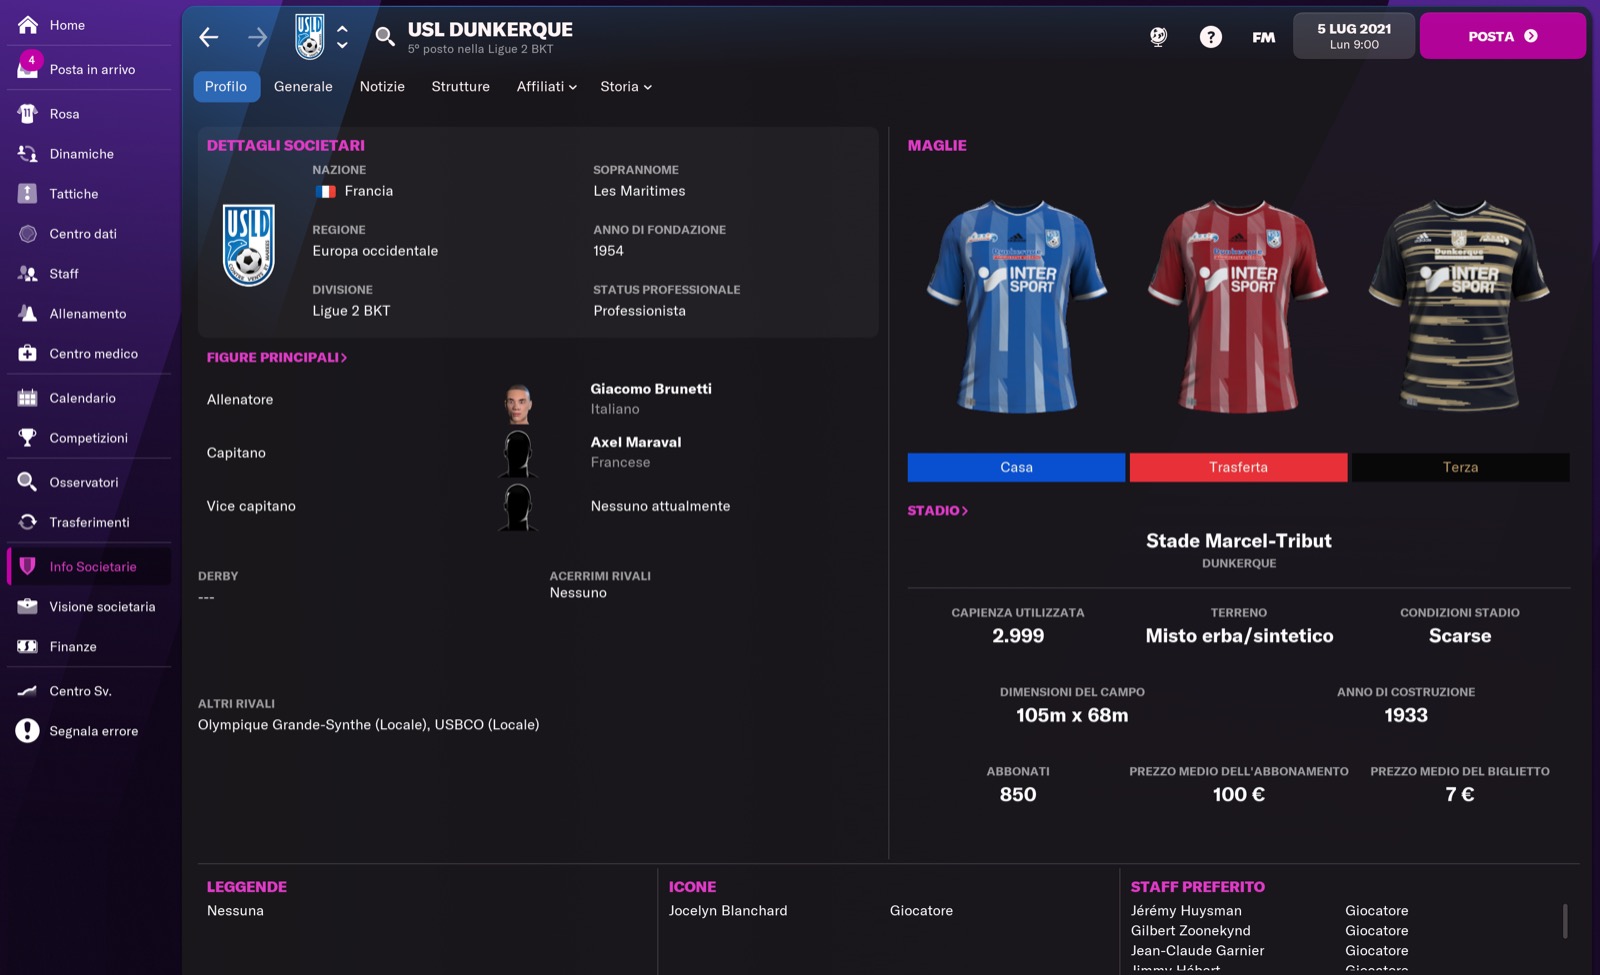Screen dimensions: 1600x975
Task: Select the red Trasferta kit swatch
Action: pos(1238,467)
